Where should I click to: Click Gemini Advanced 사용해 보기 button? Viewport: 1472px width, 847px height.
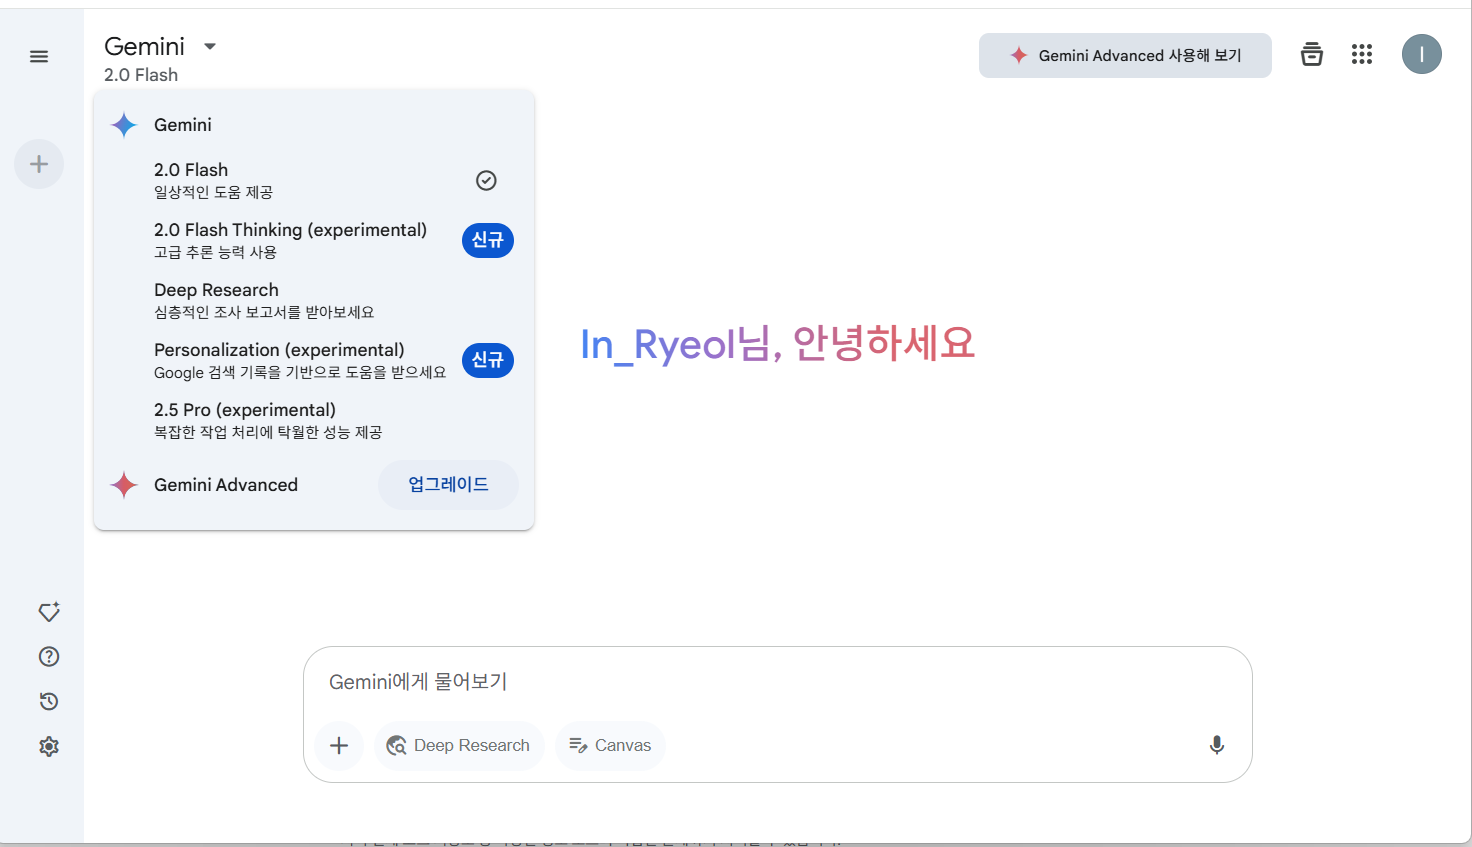[x=1125, y=55]
